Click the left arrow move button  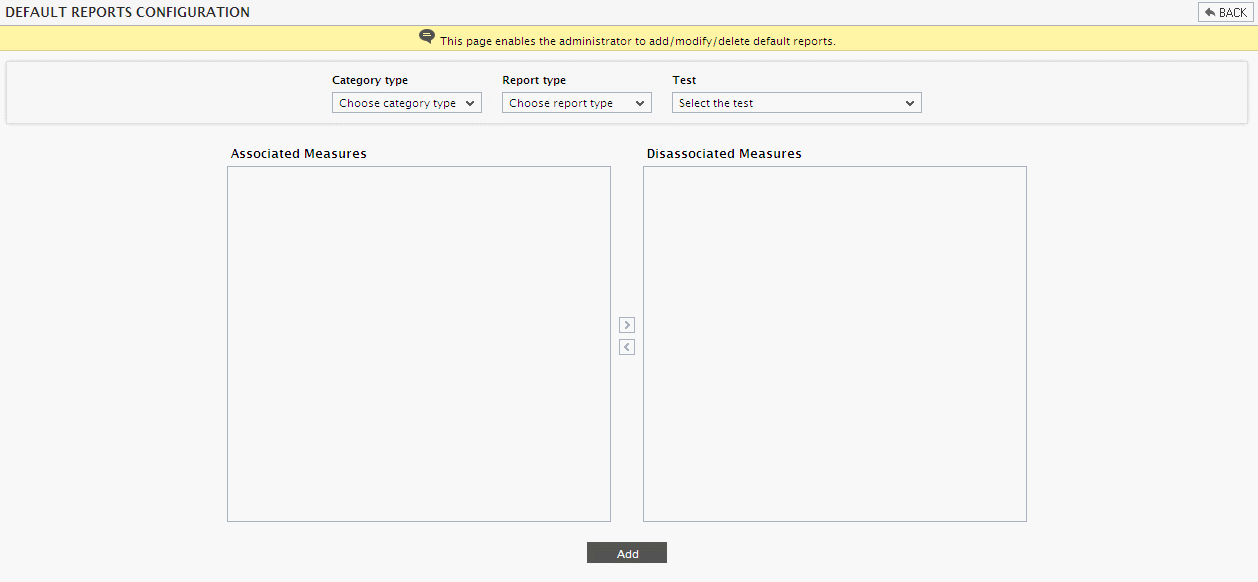point(627,347)
